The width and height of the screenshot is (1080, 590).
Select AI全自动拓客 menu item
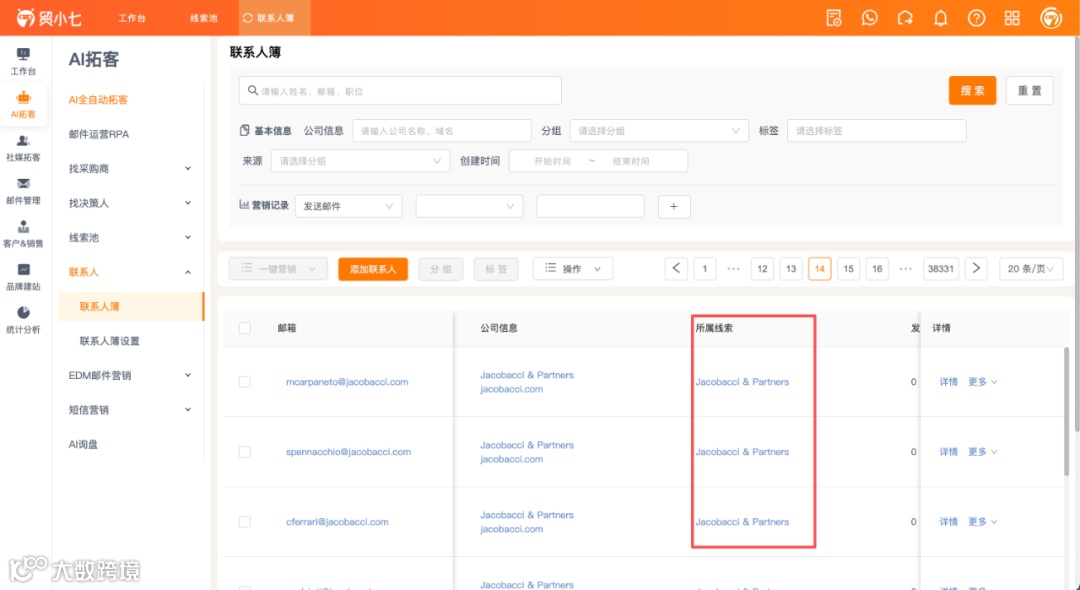tap(98, 100)
